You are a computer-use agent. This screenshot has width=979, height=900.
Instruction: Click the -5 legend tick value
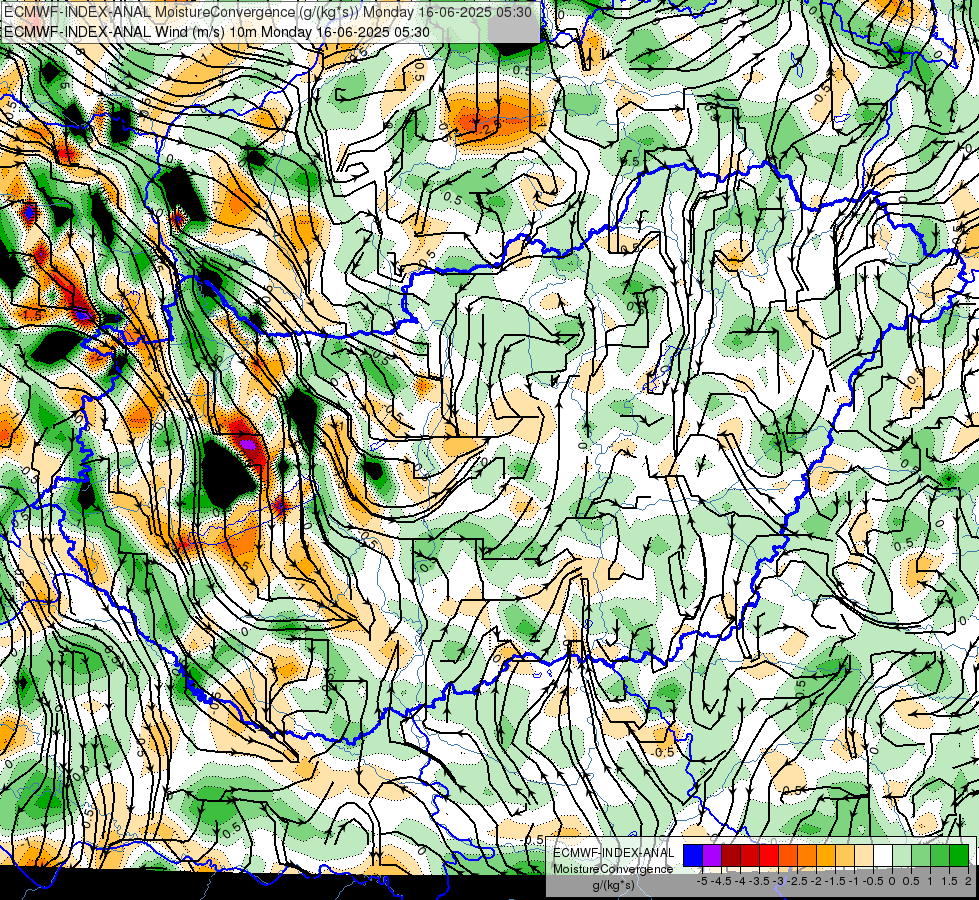click(x=702, y=881)
